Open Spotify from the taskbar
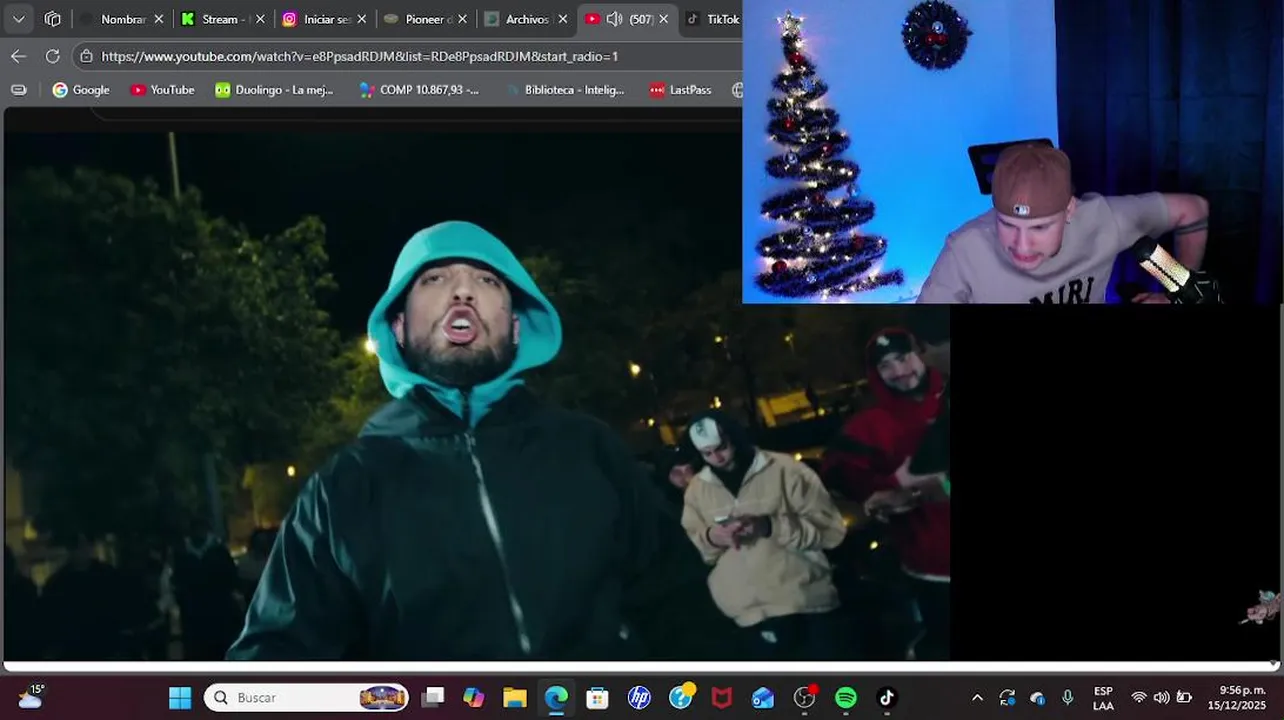This screenshot has width=1284, height=720. pos(846,697)
